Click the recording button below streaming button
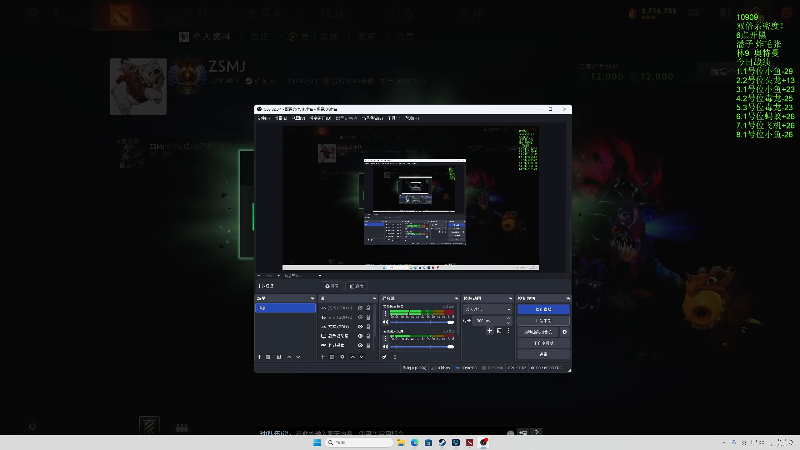800x450 pixels. click(544, 321)
